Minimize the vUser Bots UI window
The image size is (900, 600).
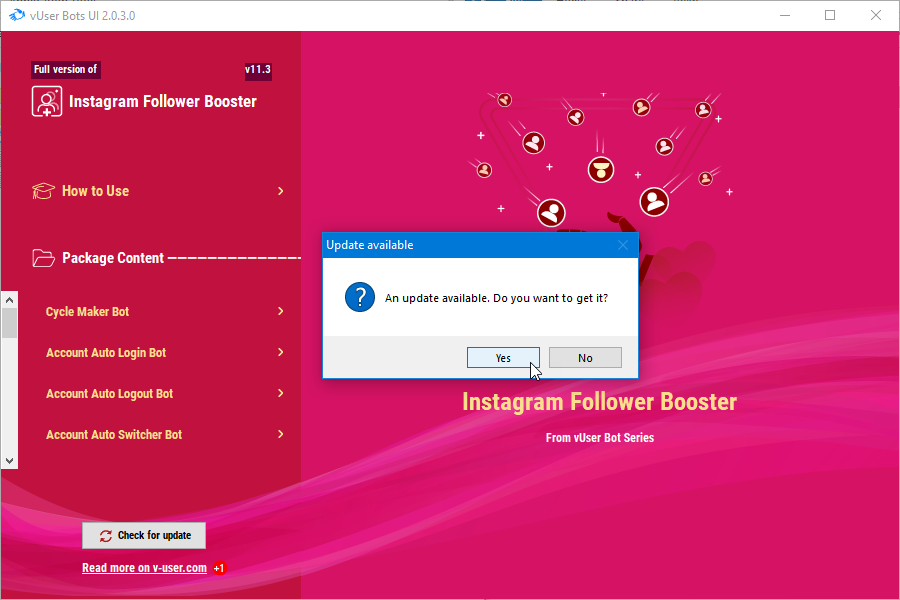coord(785,16)
